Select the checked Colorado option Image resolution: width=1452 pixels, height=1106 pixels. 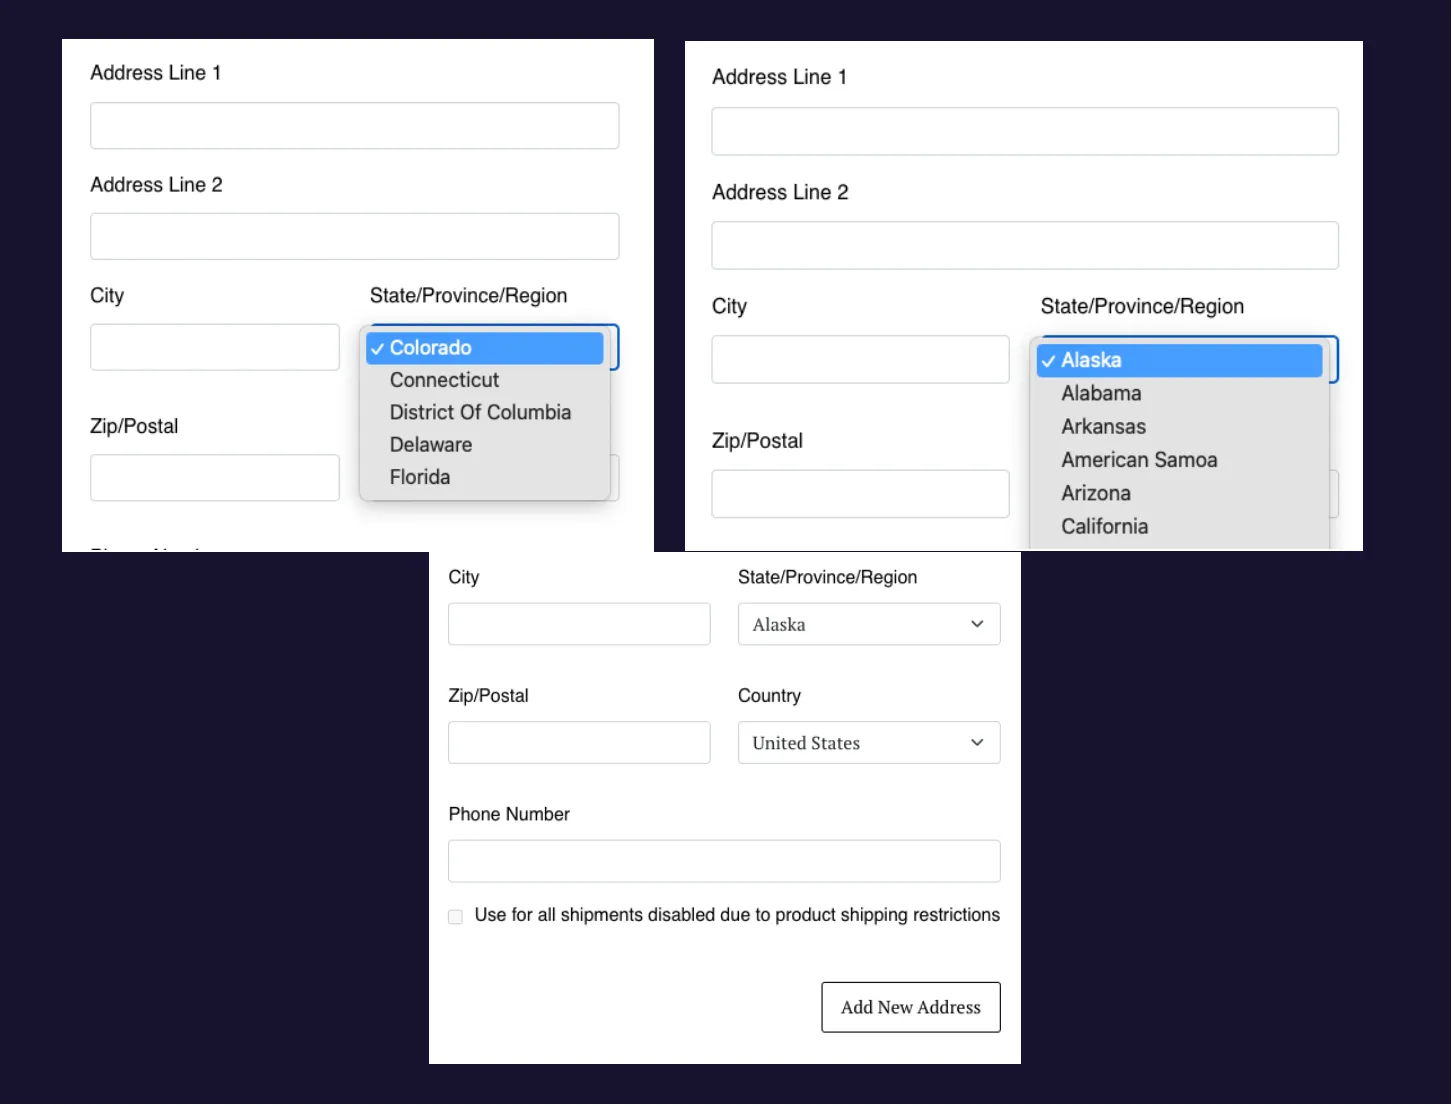(x=485, y=348)
